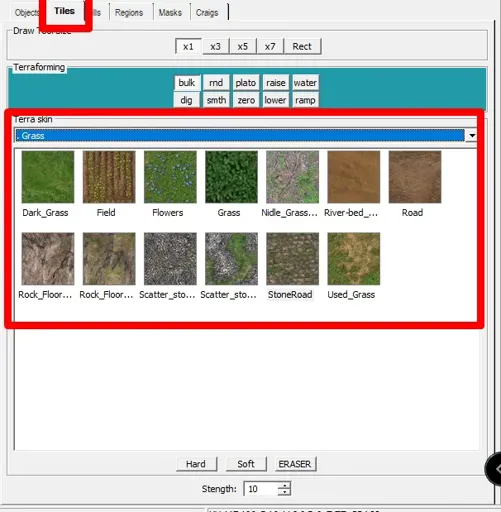Pick the second, greenish Rock_Floor tile

tap(109, 259)
